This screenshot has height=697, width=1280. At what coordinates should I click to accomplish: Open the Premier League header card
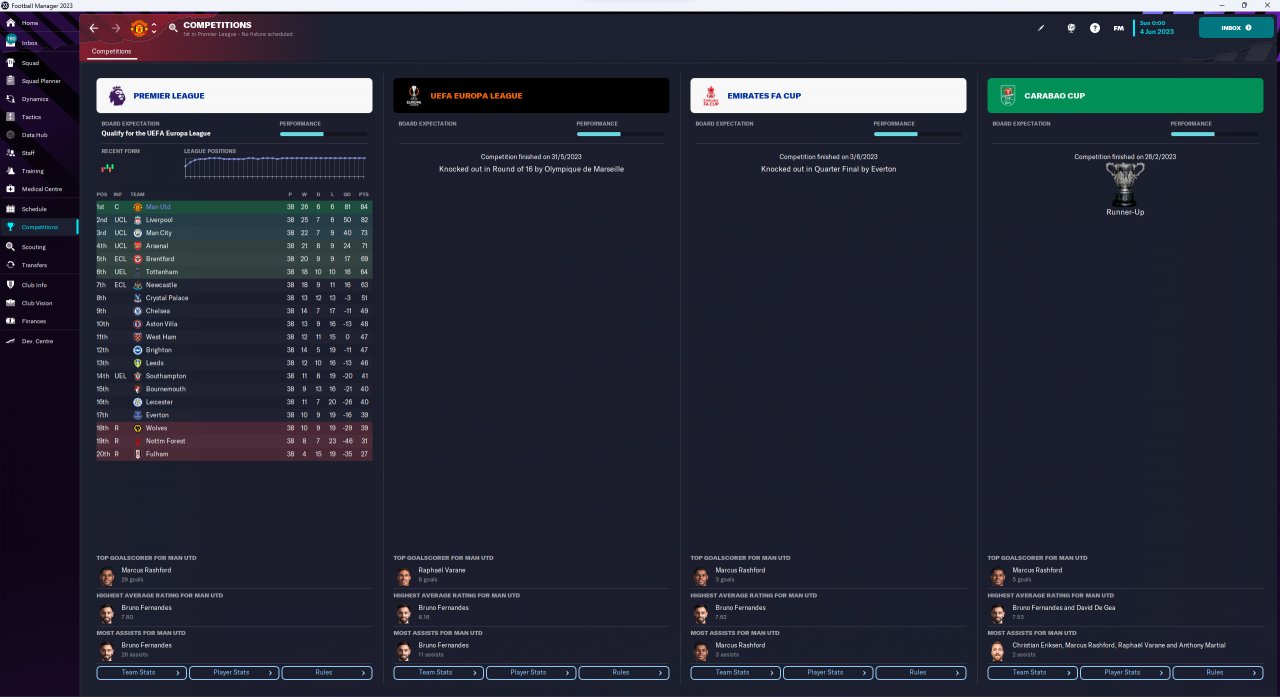(x=234, y=96)
